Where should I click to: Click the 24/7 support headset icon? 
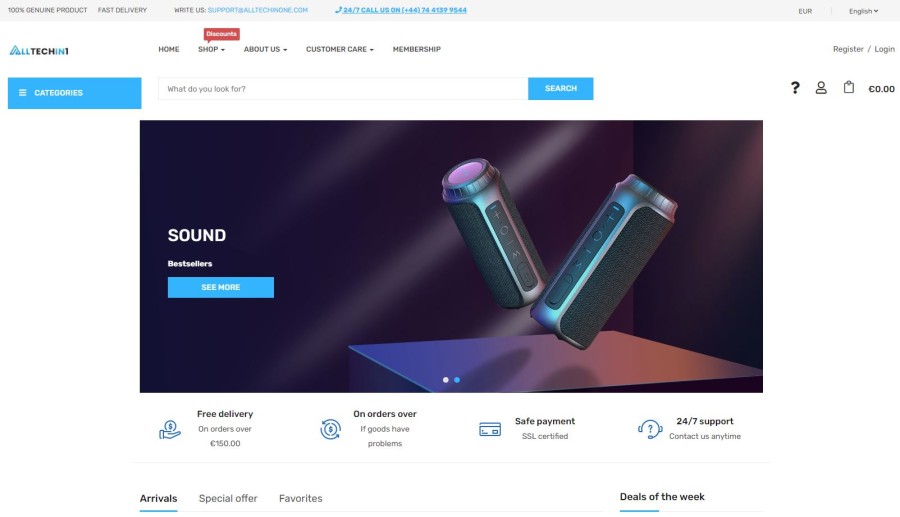(650, 429)
